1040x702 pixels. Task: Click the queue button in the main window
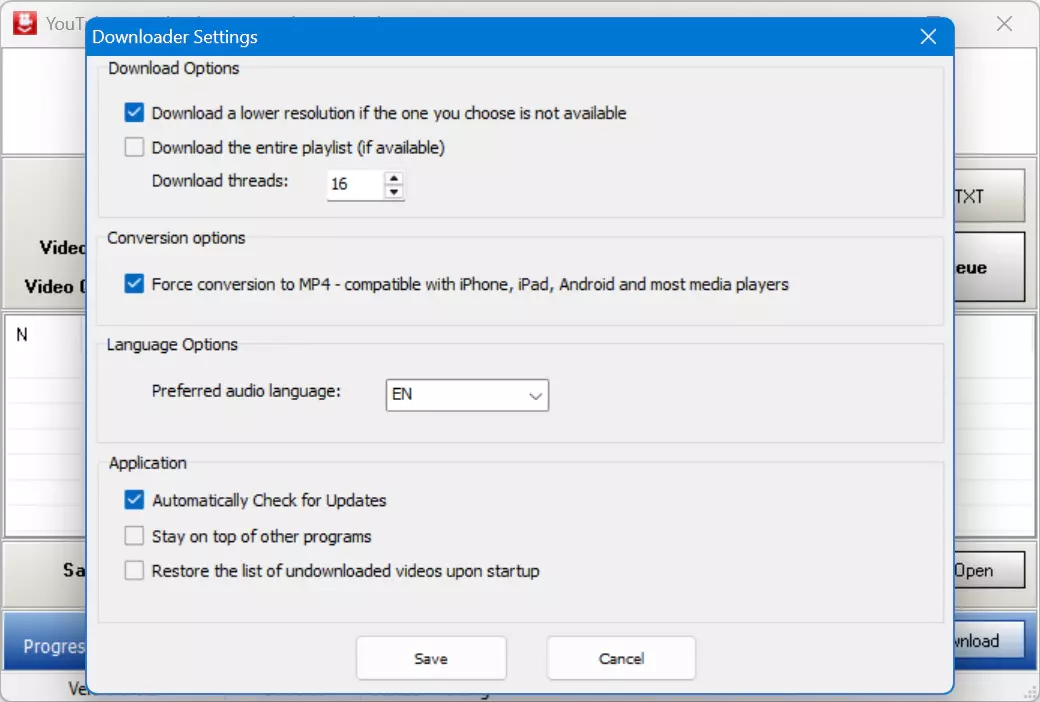click(x=990, y=267)
